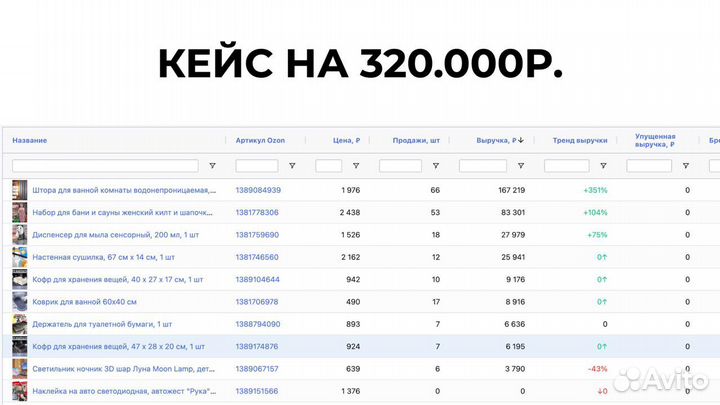Open product Коврик для ванной 60х40 см

84,302
